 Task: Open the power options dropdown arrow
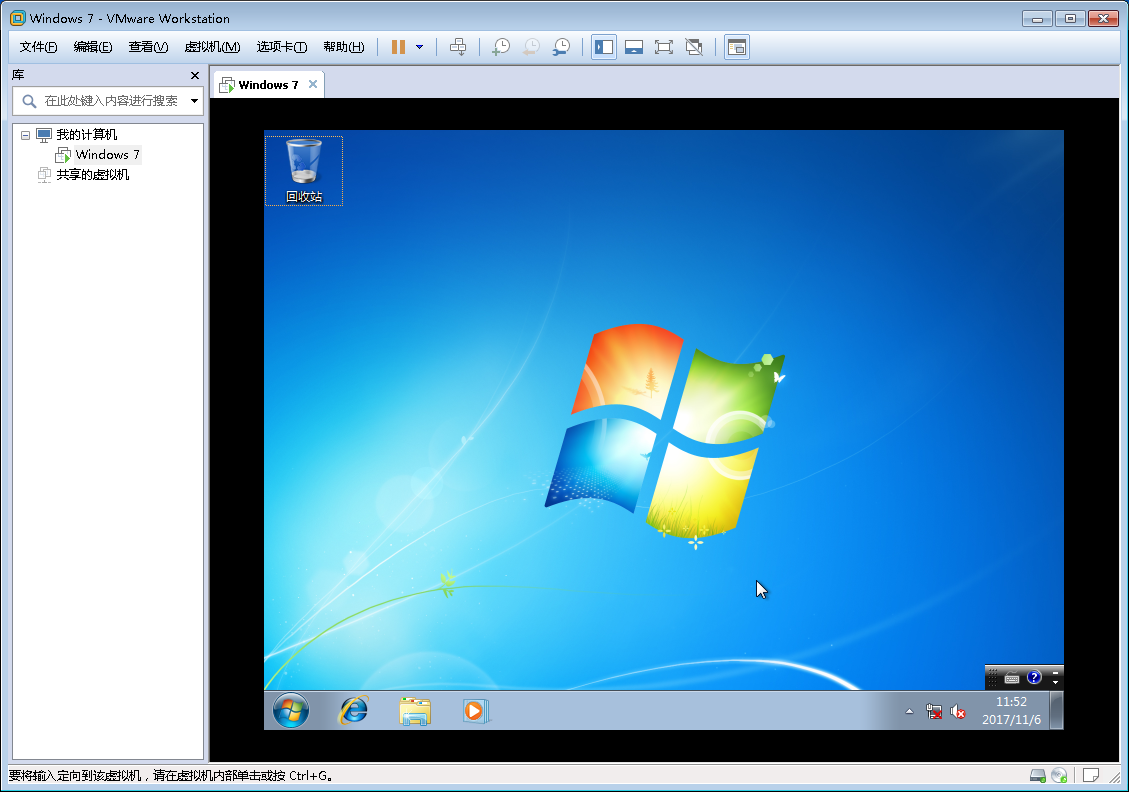[x=420, y=48]
